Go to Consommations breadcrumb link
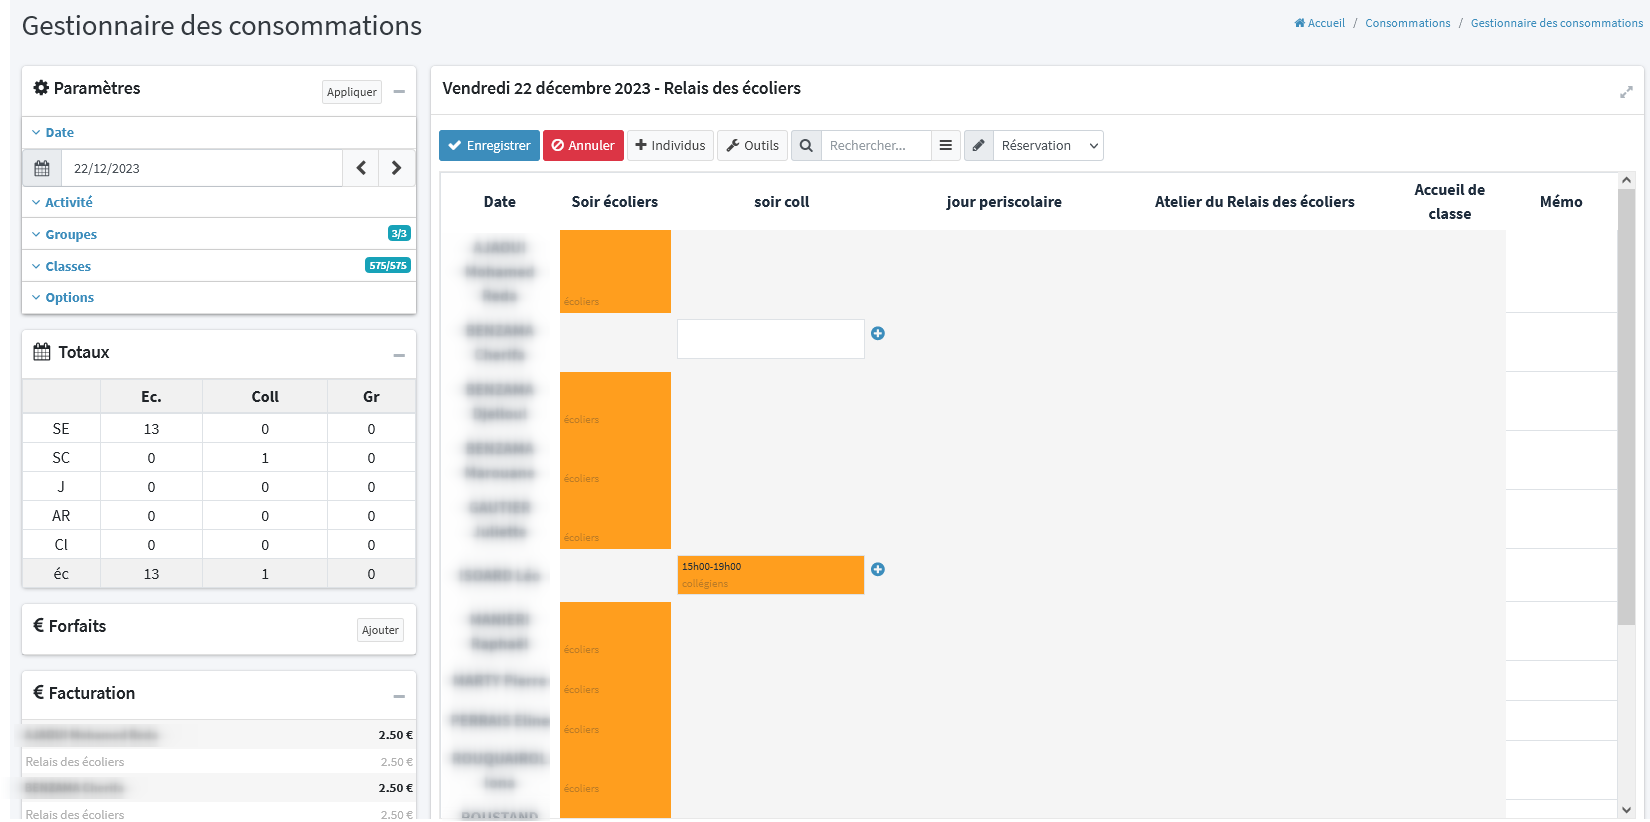 (x=1407, y=23)
